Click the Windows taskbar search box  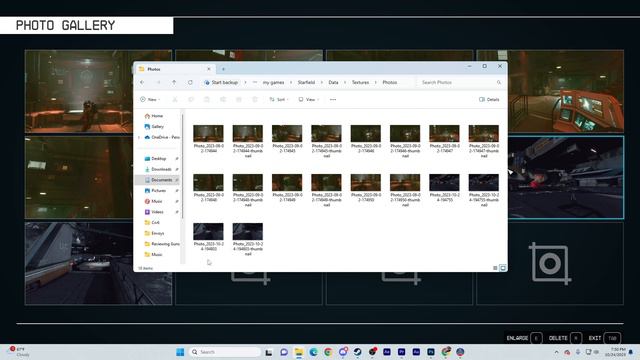pyautogui.click(x=224, y=352)
